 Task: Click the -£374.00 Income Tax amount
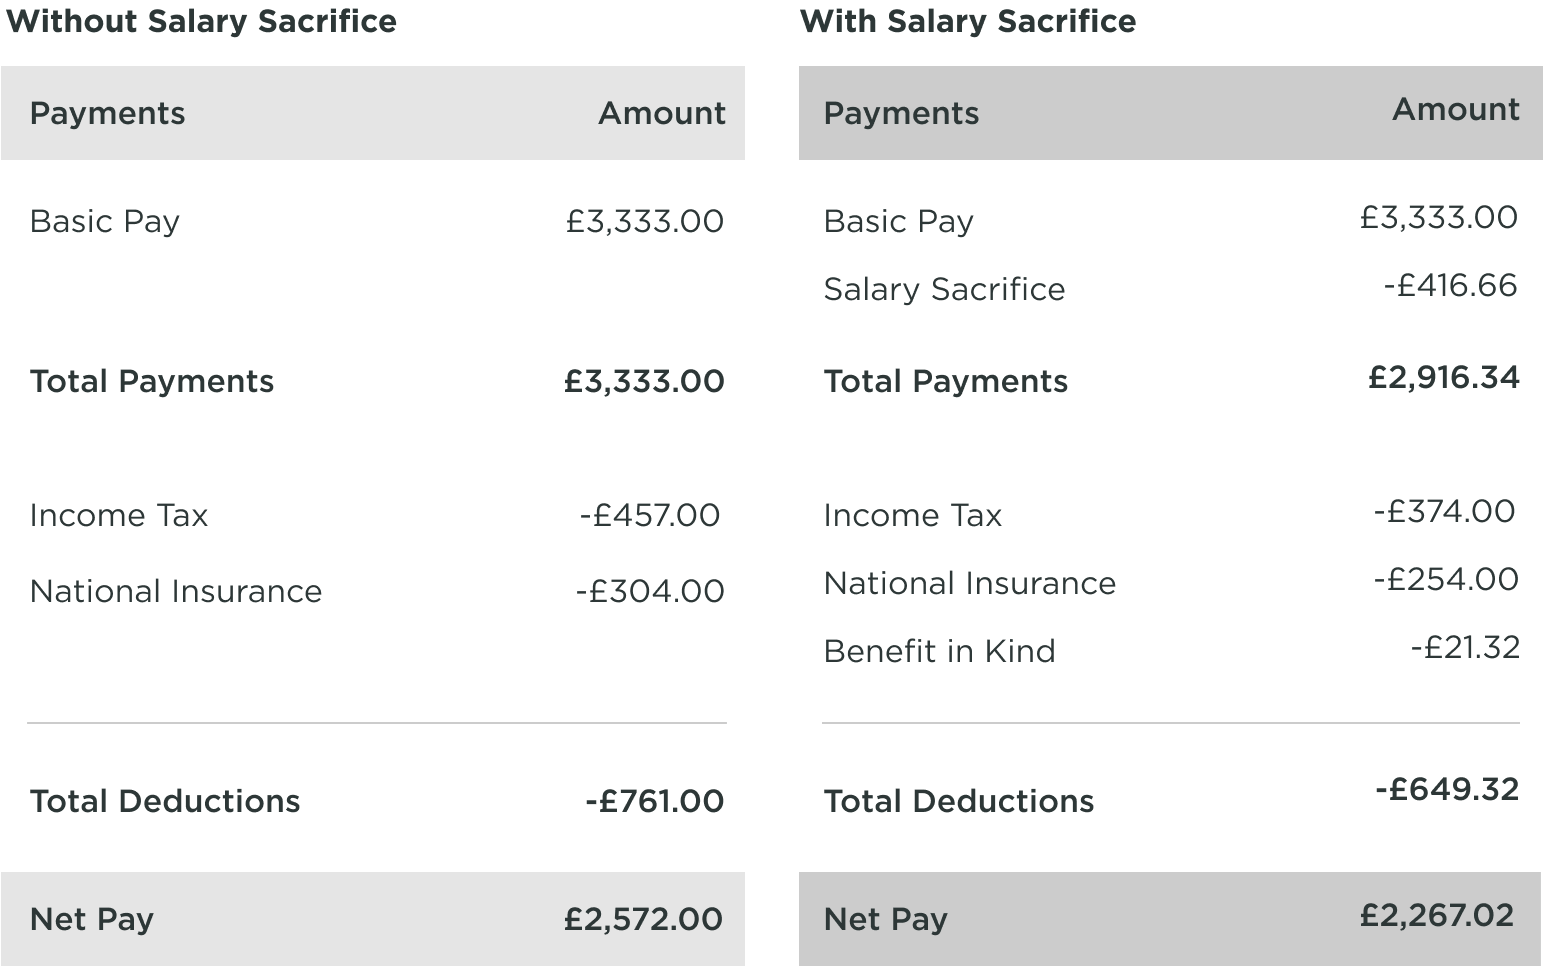pyautogui.click(x=1444, y=512)
